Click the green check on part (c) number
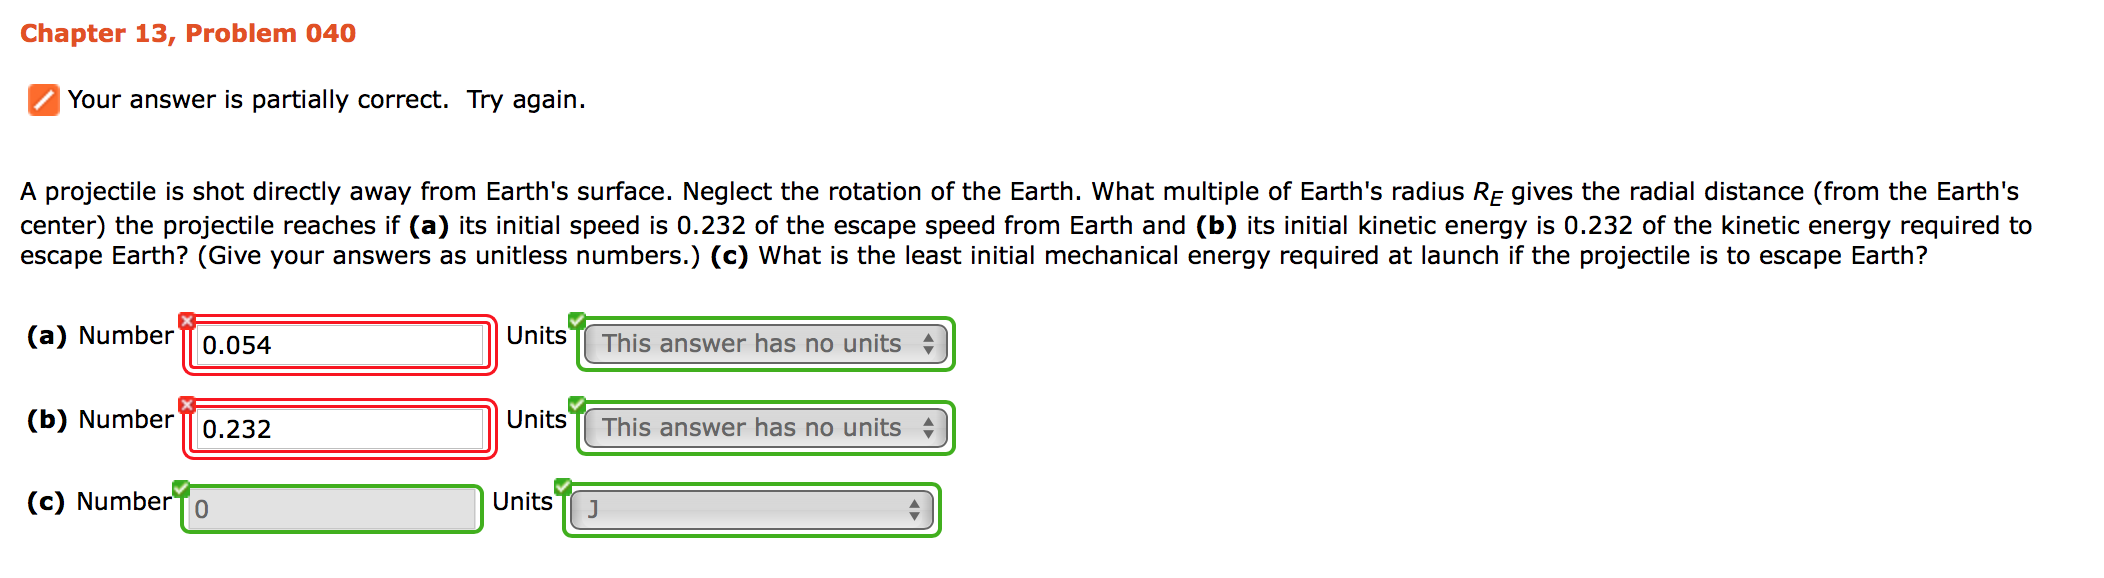 pyautogui.click(x=181, y=488)
